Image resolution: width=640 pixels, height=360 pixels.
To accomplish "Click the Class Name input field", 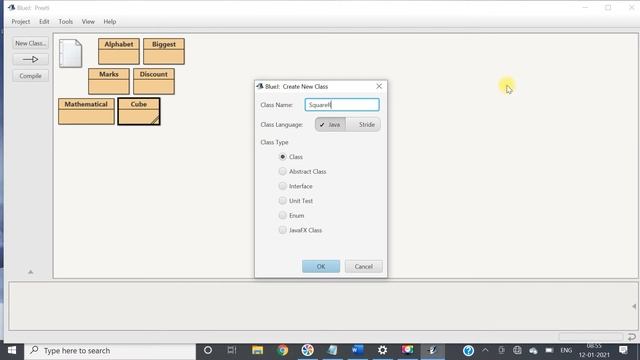I will (x=342, y=105).
